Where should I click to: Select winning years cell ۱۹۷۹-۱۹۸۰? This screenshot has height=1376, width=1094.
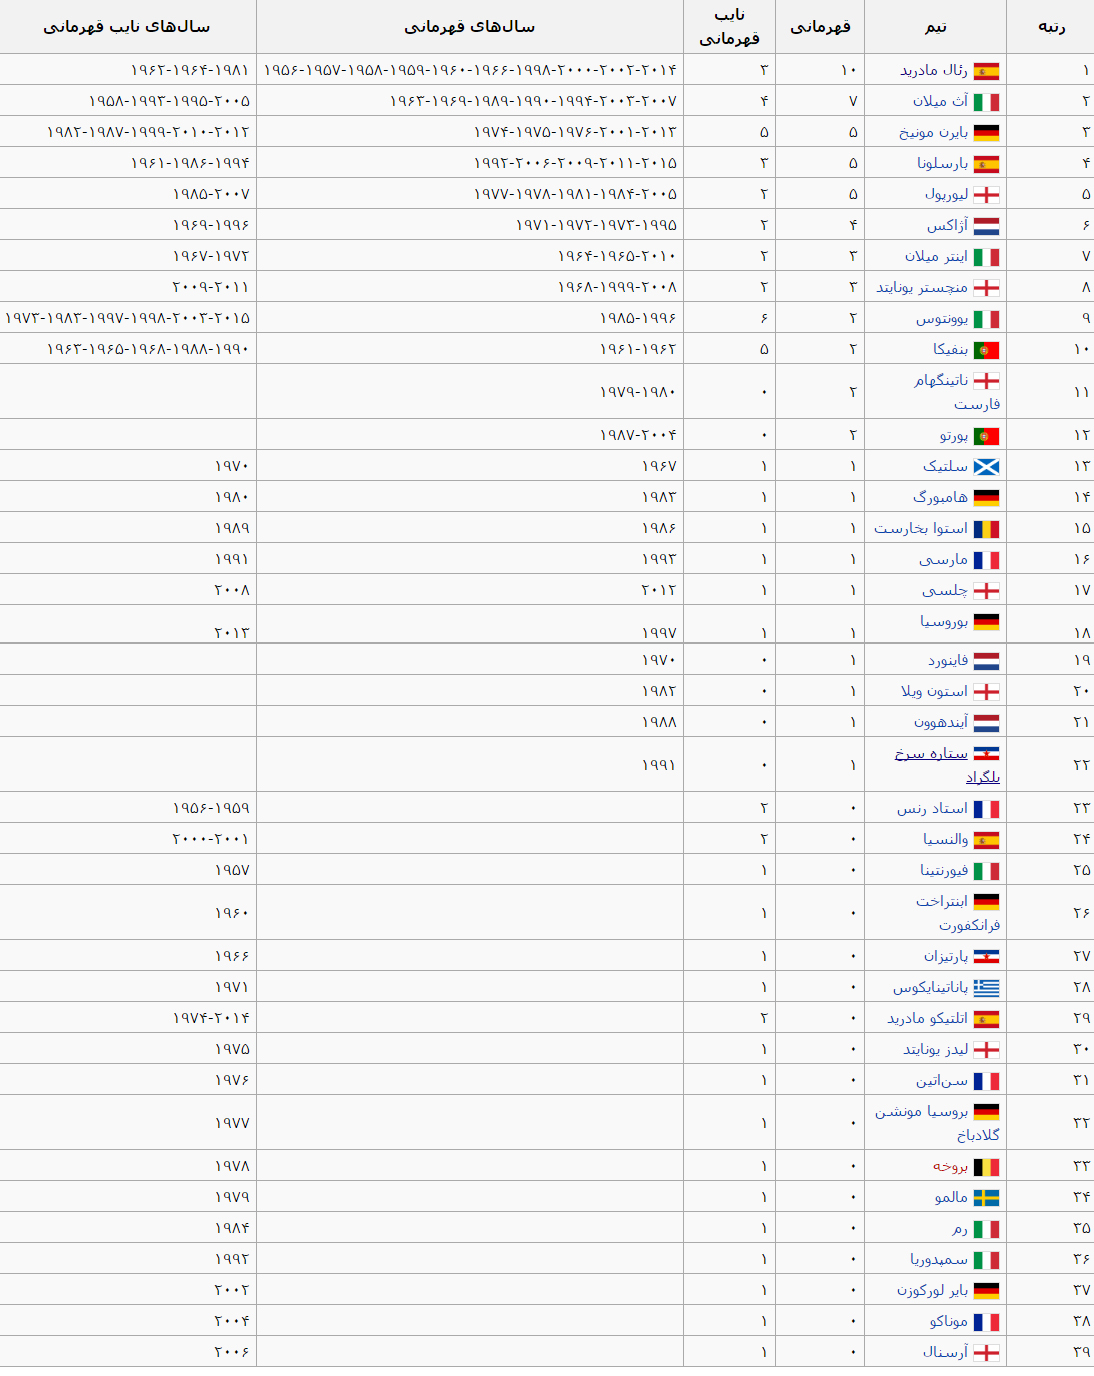(x=470, y=392)
